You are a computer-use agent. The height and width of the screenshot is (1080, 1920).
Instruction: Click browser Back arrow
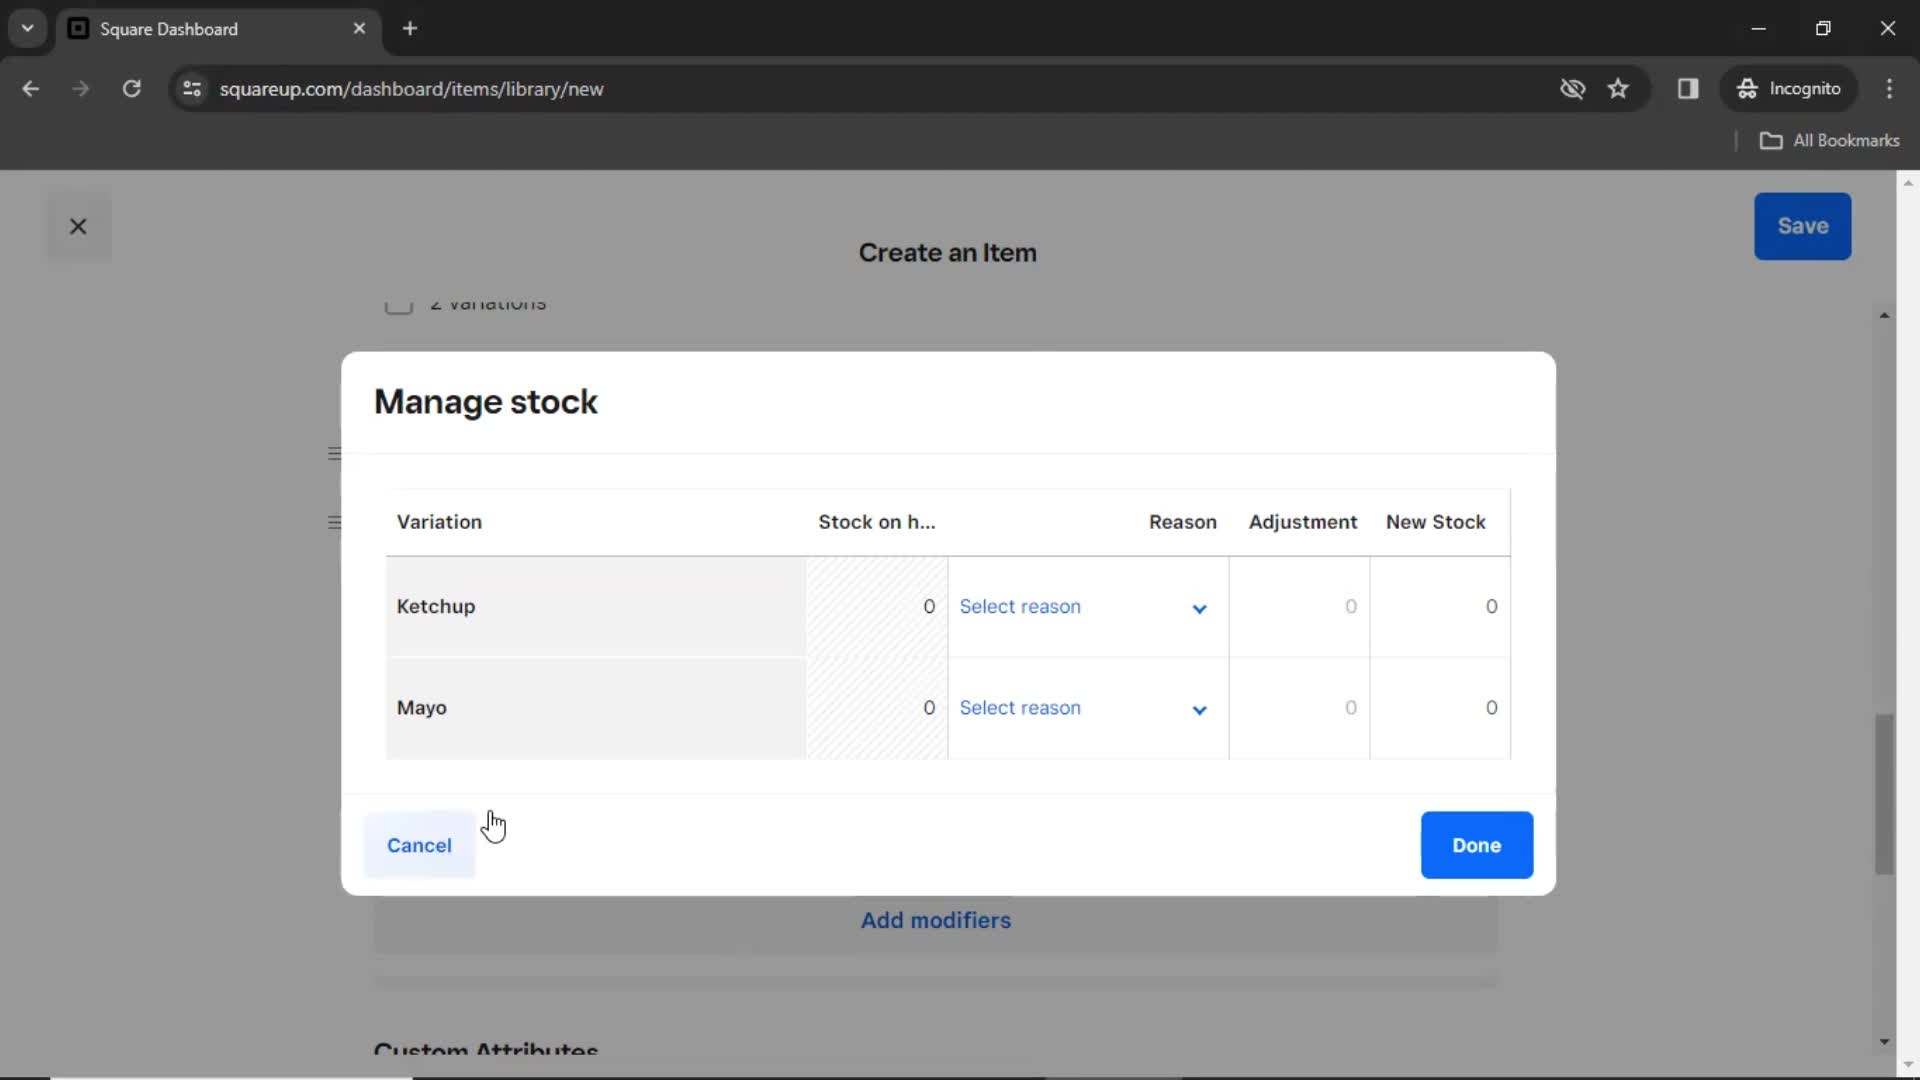click(x=31, y=89)
